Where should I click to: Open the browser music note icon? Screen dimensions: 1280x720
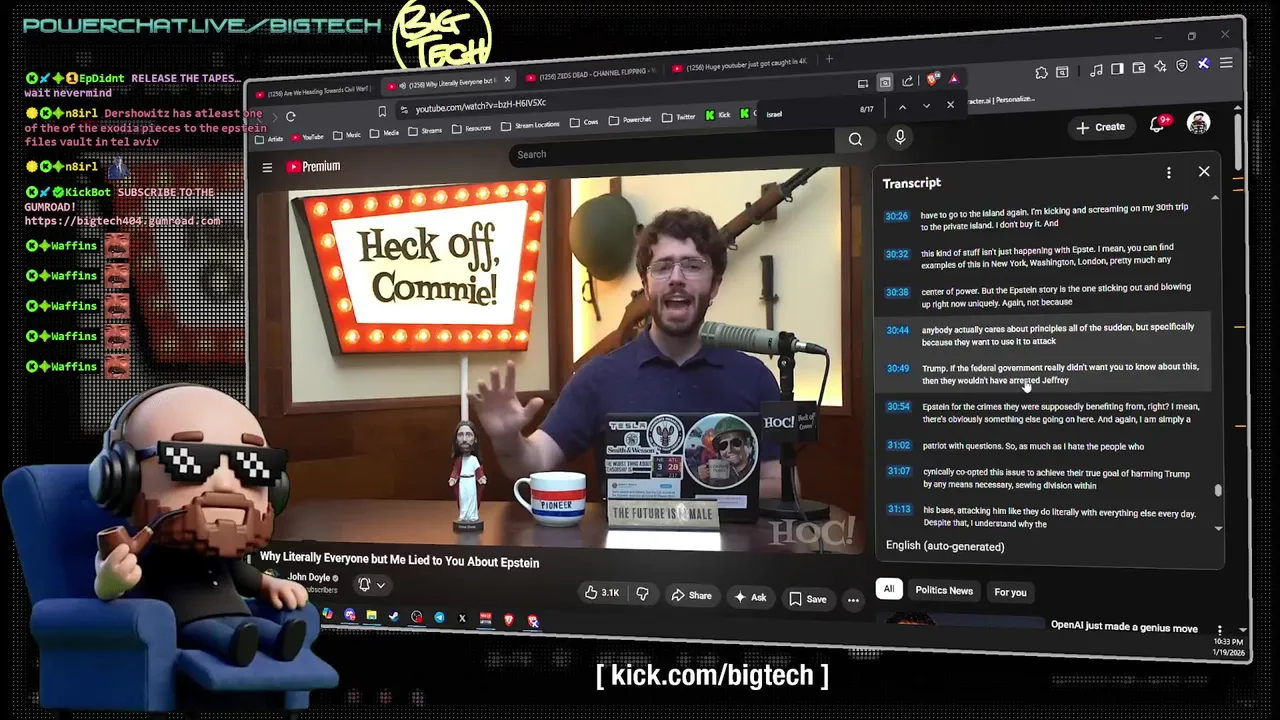pos(1096,70)
